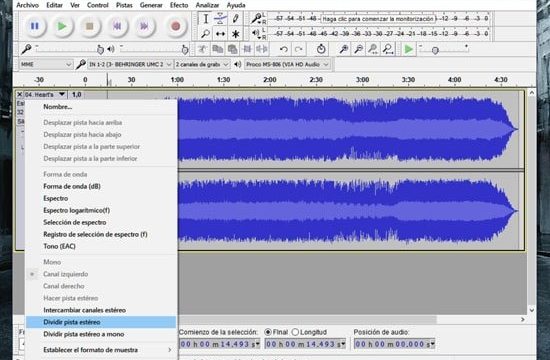This screenshot has width=550, height=360.
Task: Skip to start of the project
Action: click(117, 26)
